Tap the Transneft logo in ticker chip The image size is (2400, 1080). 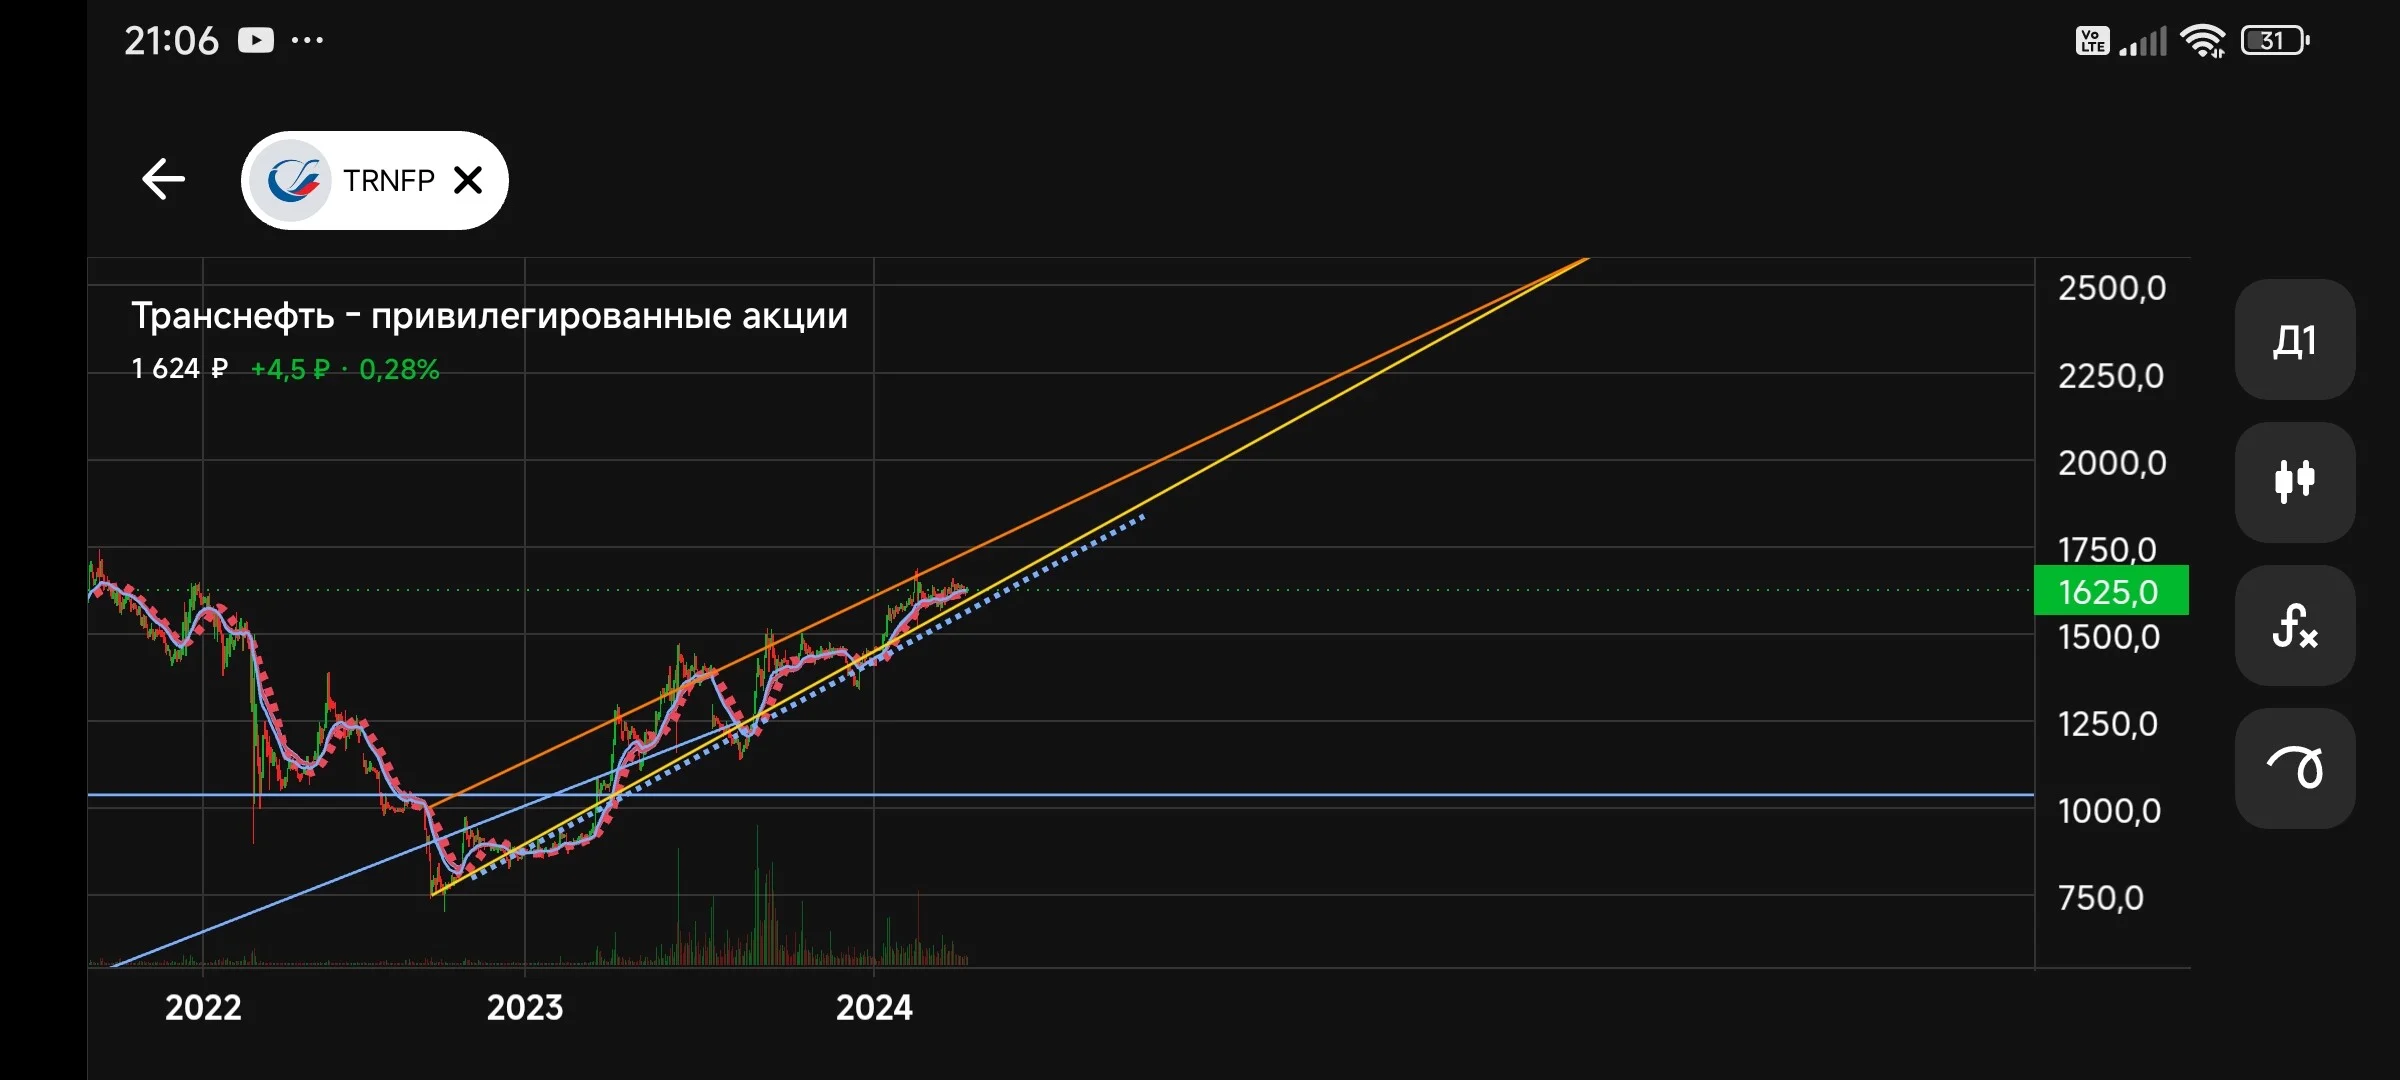point(290,180)
